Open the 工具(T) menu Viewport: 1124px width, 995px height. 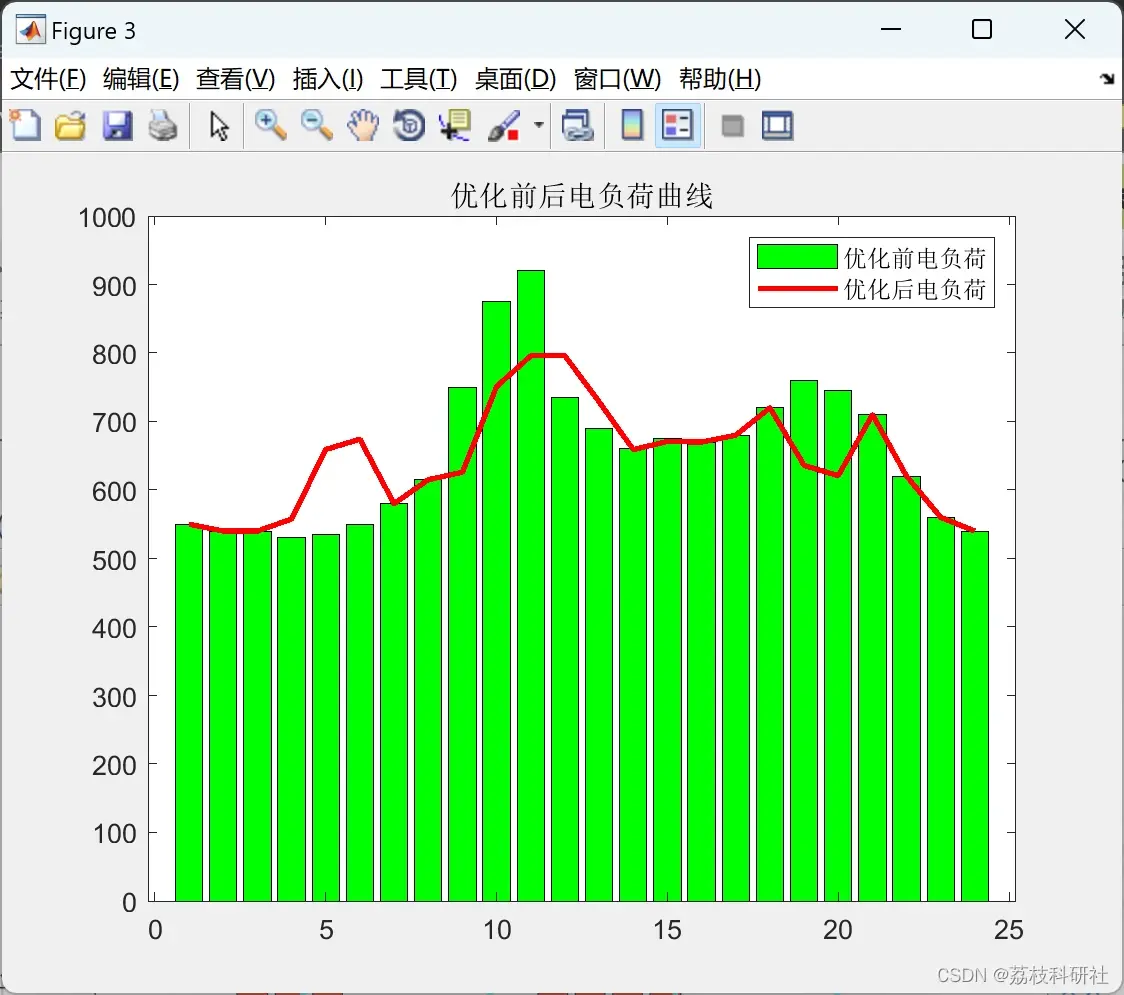(419, 79)
